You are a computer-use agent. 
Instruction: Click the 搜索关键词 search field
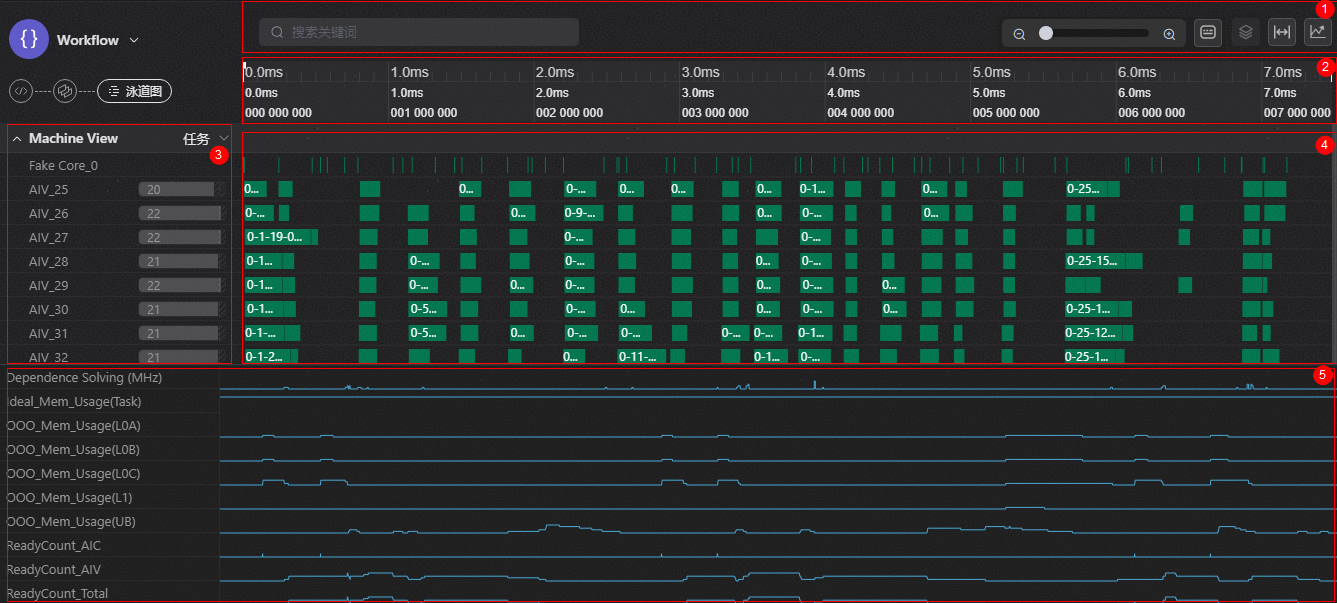420,32
